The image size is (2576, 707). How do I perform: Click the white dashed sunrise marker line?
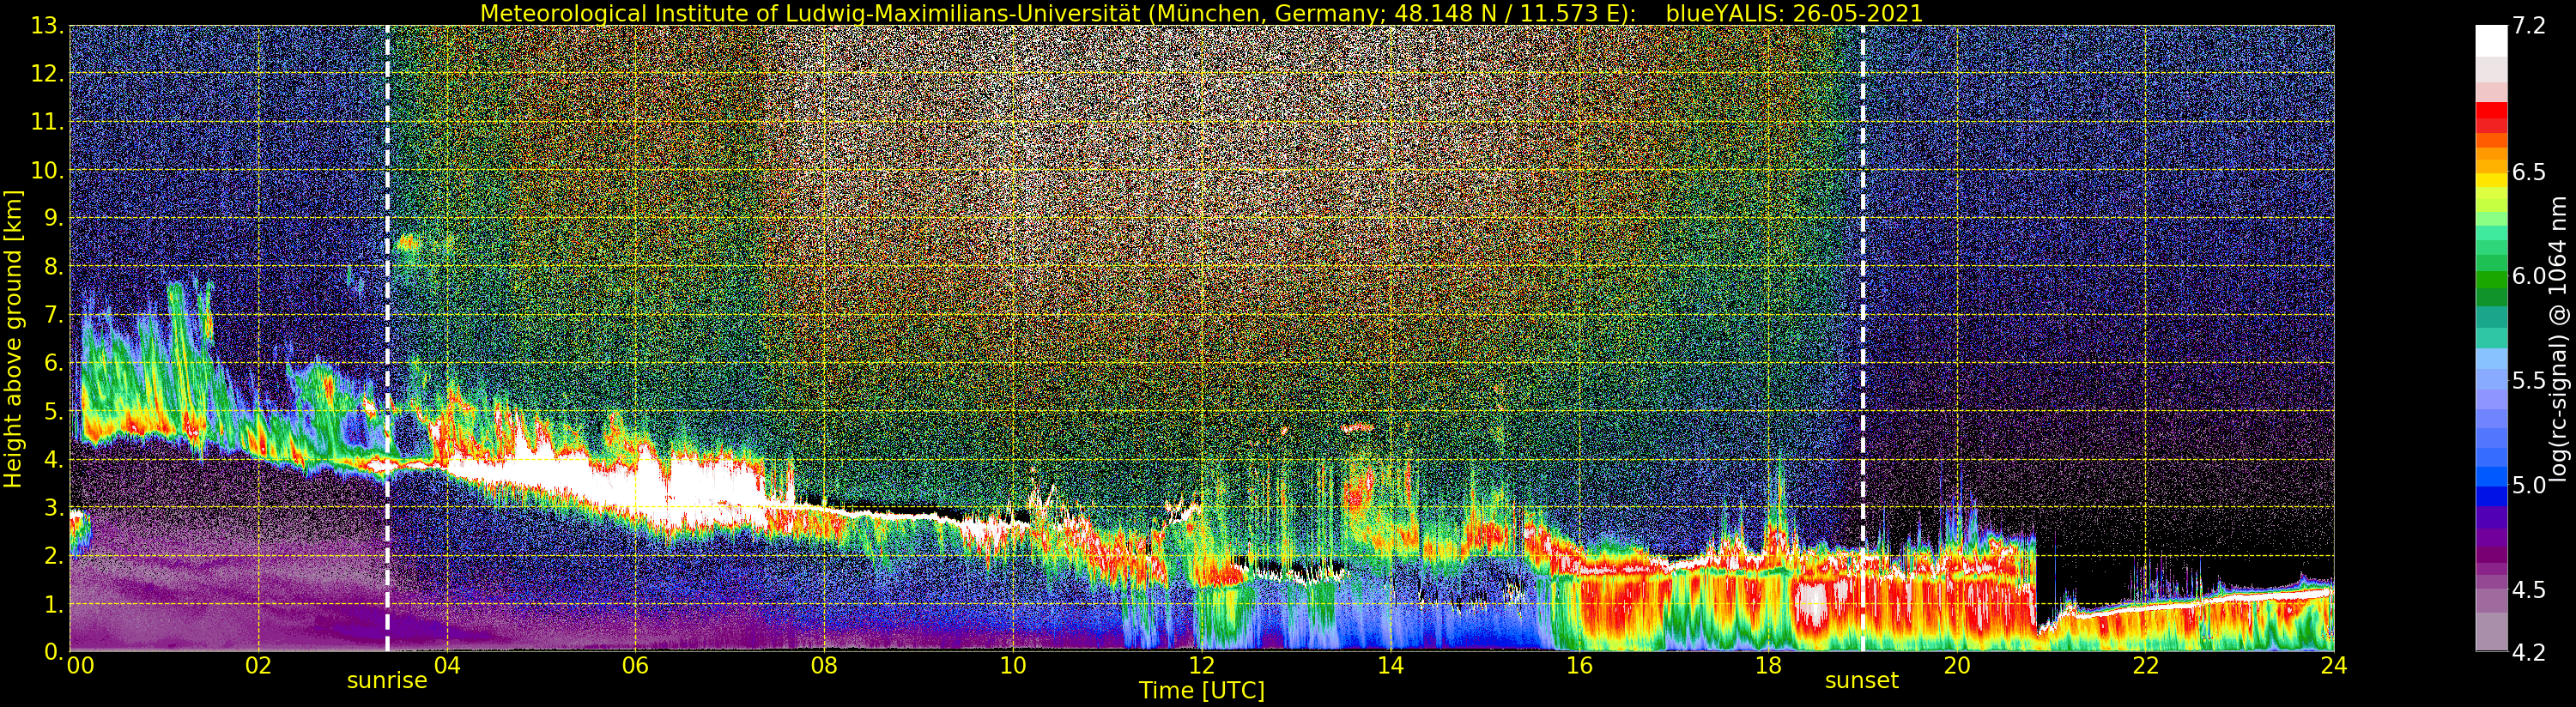(387, 339)
